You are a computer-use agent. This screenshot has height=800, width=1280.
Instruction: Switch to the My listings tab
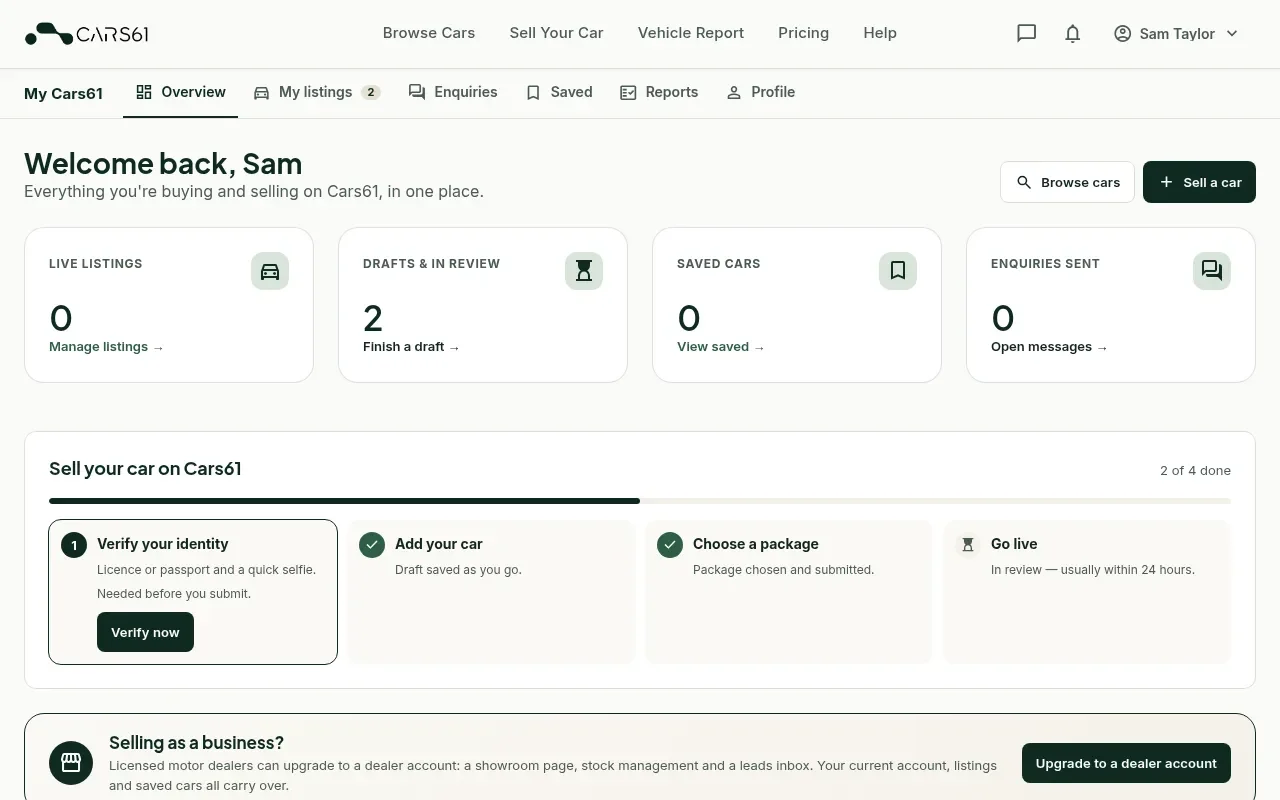(317, 92)
